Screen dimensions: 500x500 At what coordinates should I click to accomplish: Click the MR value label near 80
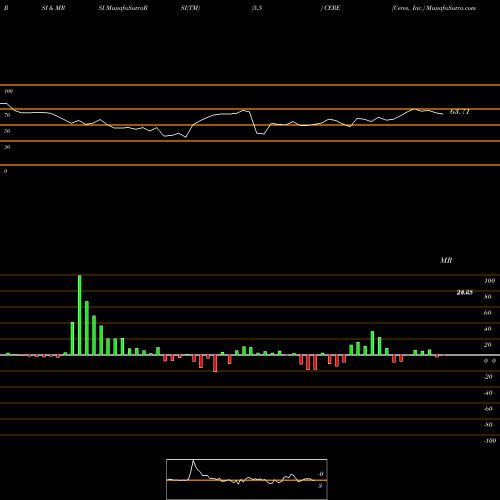tap(464, 292)
